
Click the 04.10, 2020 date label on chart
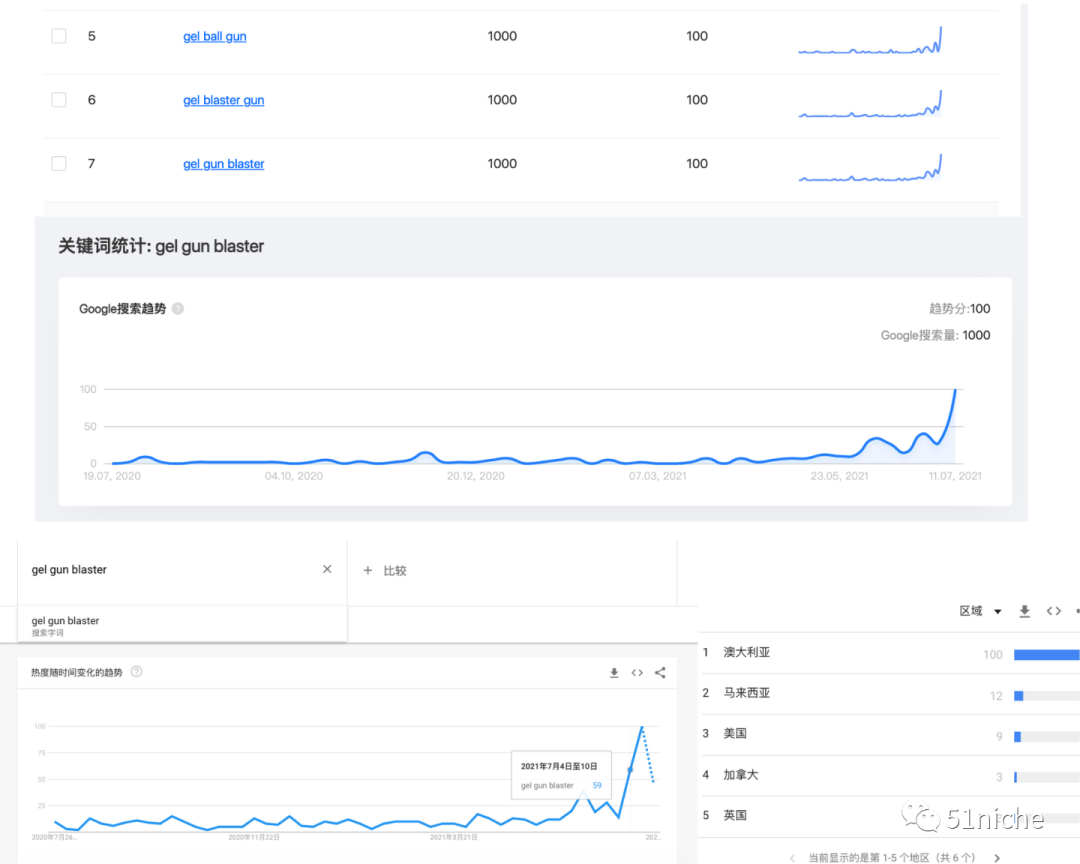293,476
